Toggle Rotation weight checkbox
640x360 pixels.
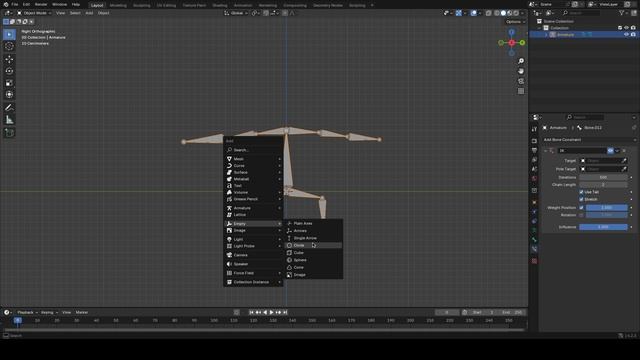point(581,215)
